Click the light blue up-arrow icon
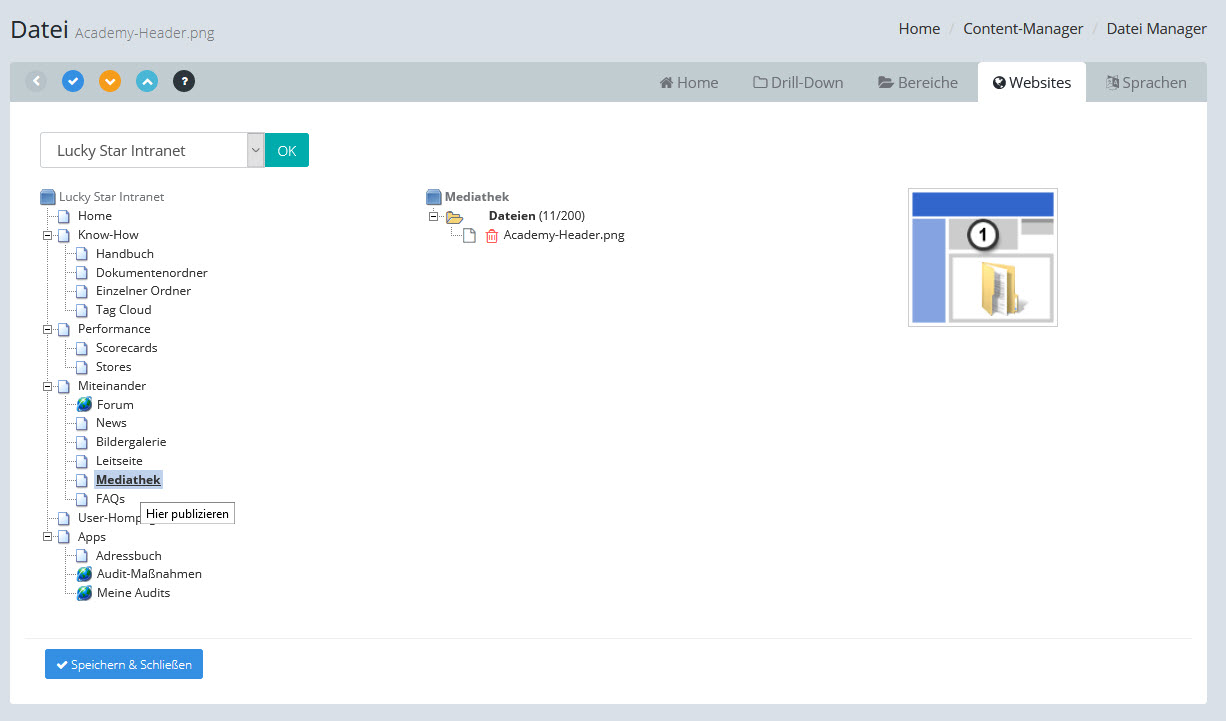Viewport: 1226px width, 721px height. point(147,81)
